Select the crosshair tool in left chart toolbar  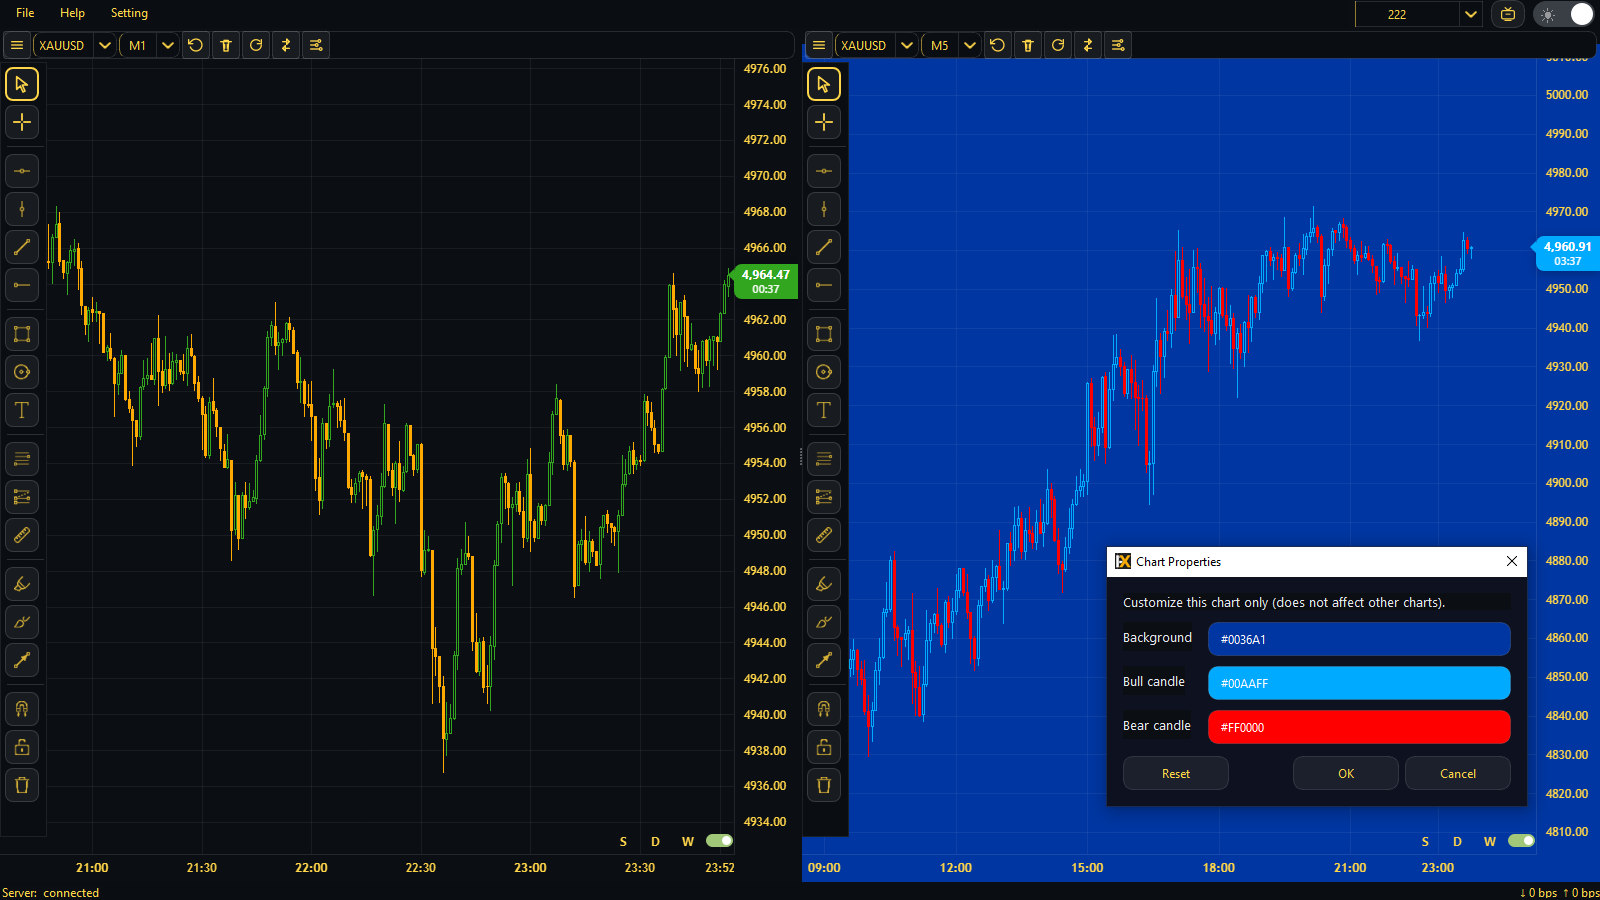pyautogui.click(x=22, y=122)
